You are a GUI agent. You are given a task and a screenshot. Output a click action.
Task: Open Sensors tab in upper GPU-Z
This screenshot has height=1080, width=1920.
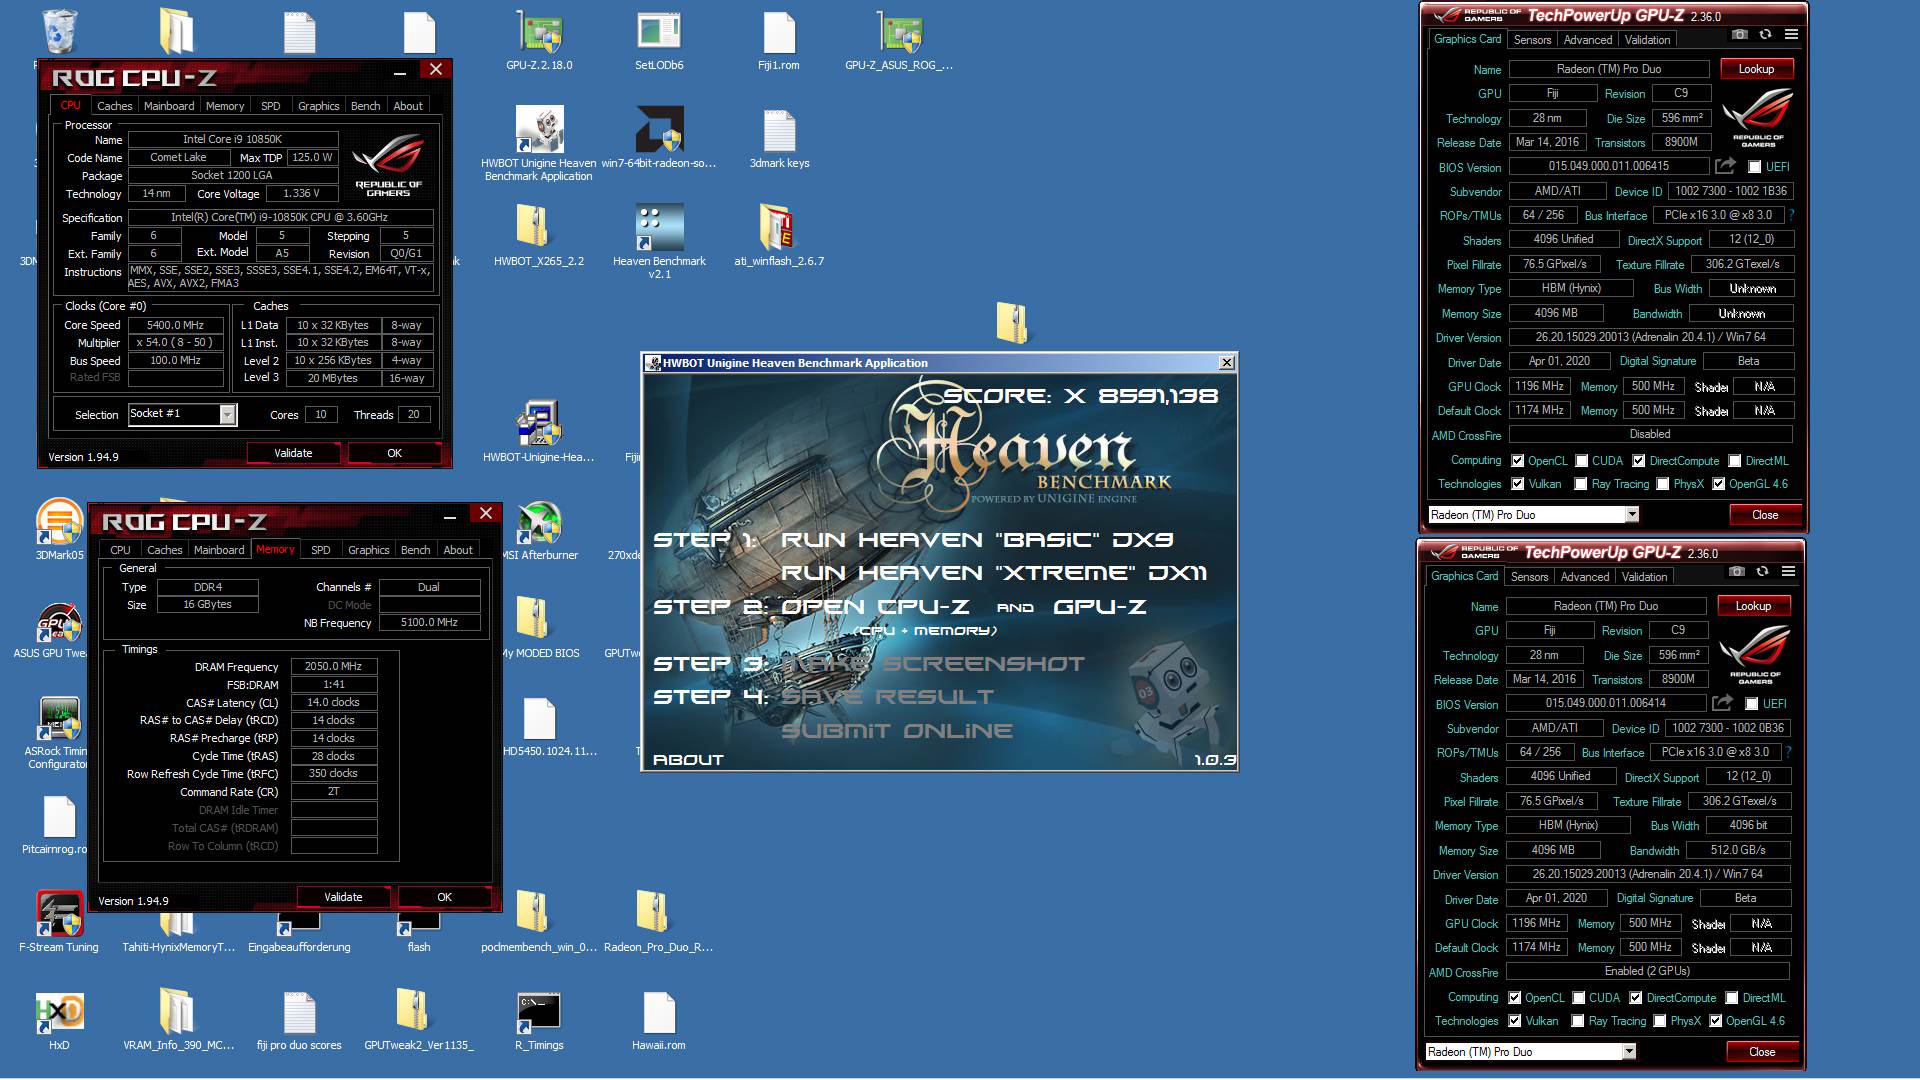[x=1532, y=40]
